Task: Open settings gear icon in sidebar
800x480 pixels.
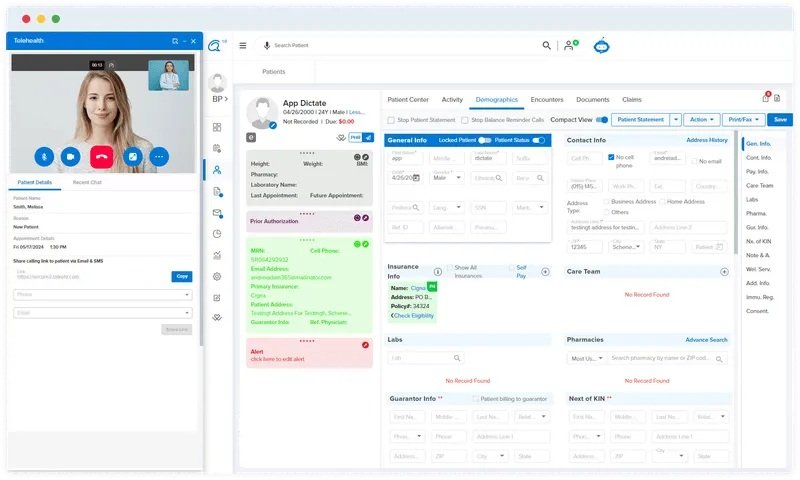Action: pyautogui.click(x=217, y=276)
